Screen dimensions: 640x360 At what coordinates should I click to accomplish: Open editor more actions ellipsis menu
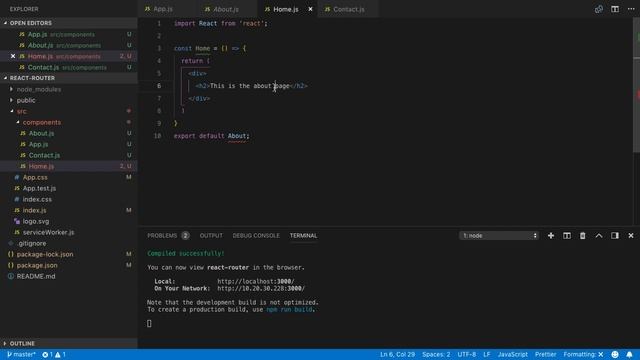[x=631, y=9]
